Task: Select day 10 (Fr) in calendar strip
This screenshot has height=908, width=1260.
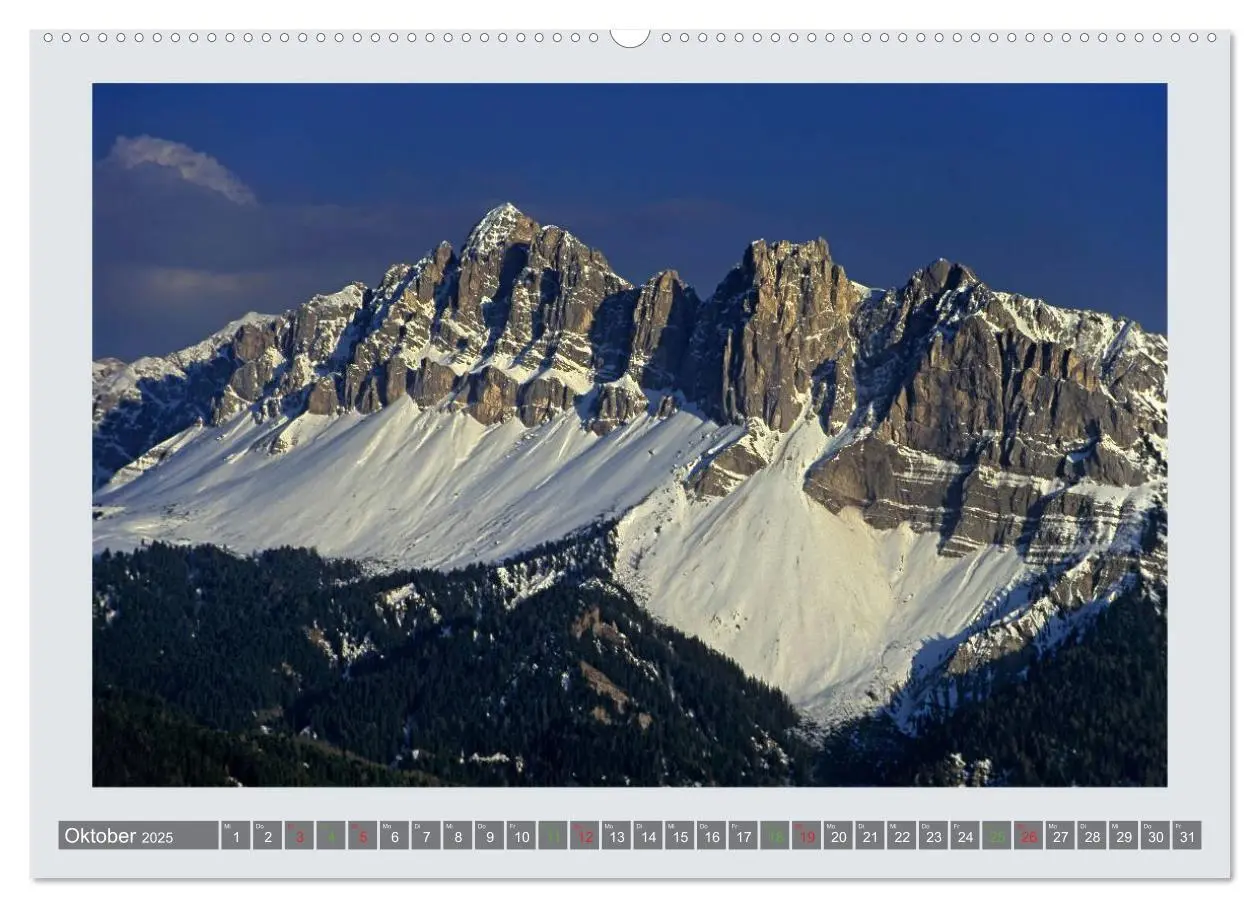Action: 521,835
